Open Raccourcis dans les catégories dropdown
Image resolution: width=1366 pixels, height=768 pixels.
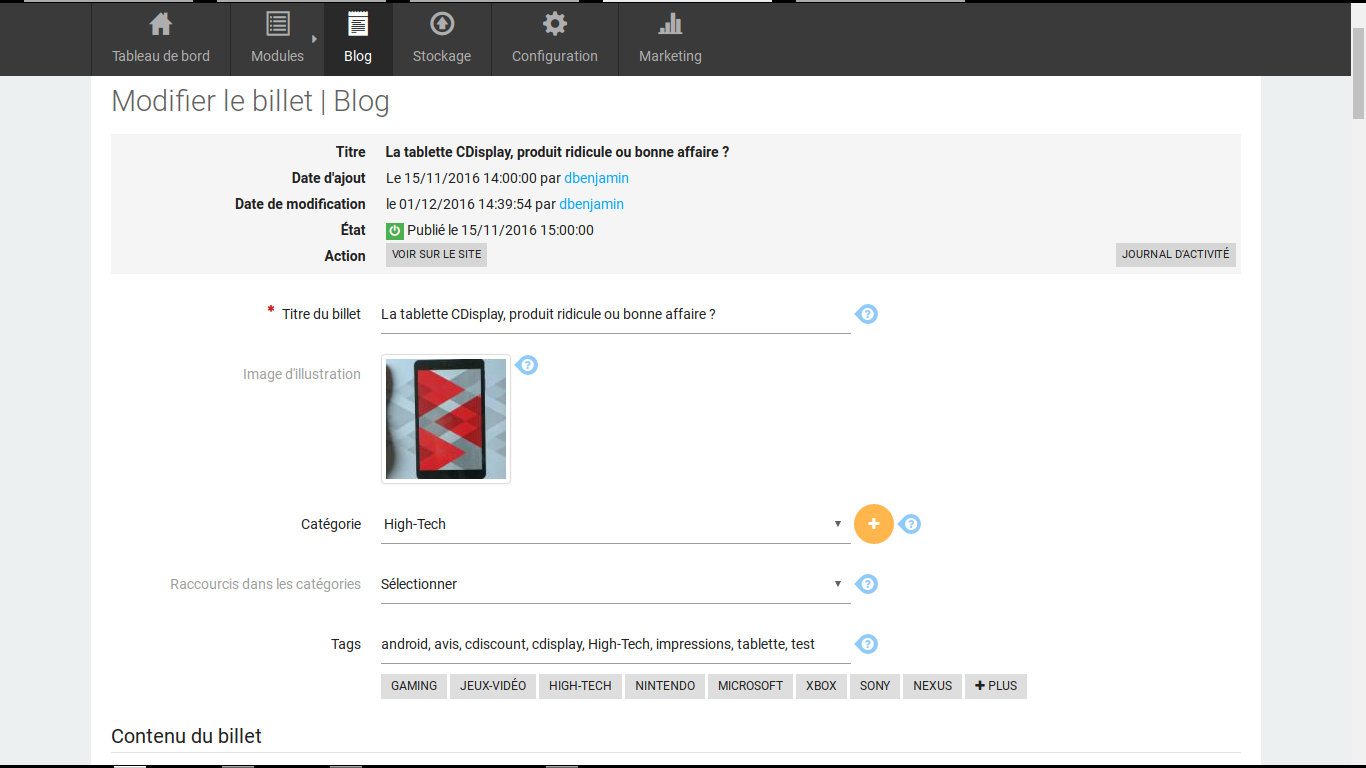[x=615, y=584]
